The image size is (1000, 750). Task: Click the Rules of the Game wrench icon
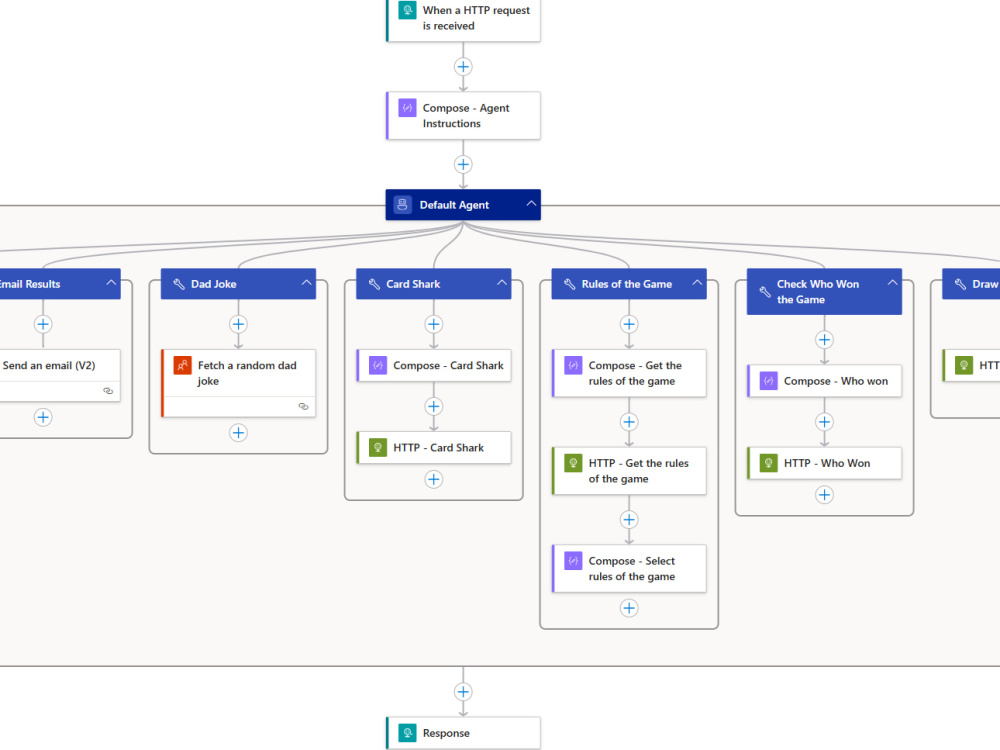point(570,284)
